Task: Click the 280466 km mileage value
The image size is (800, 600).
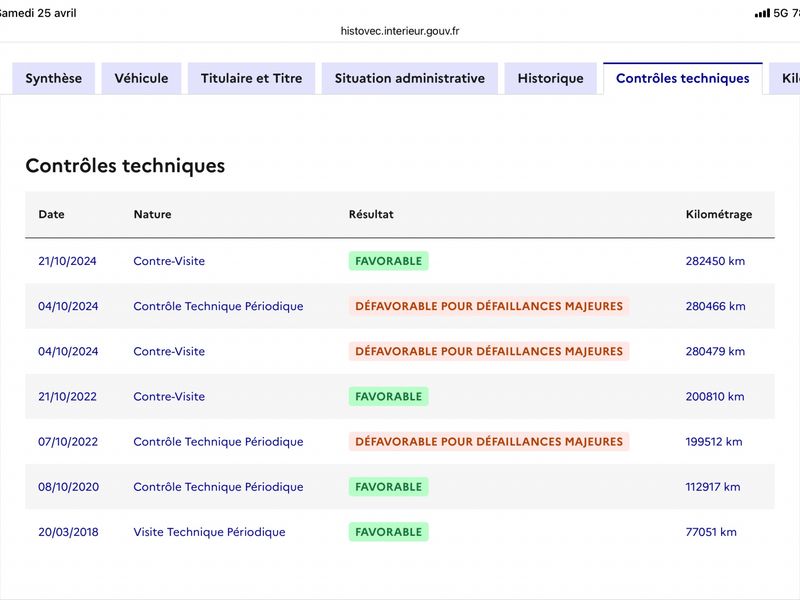Action: click(715, 306)
